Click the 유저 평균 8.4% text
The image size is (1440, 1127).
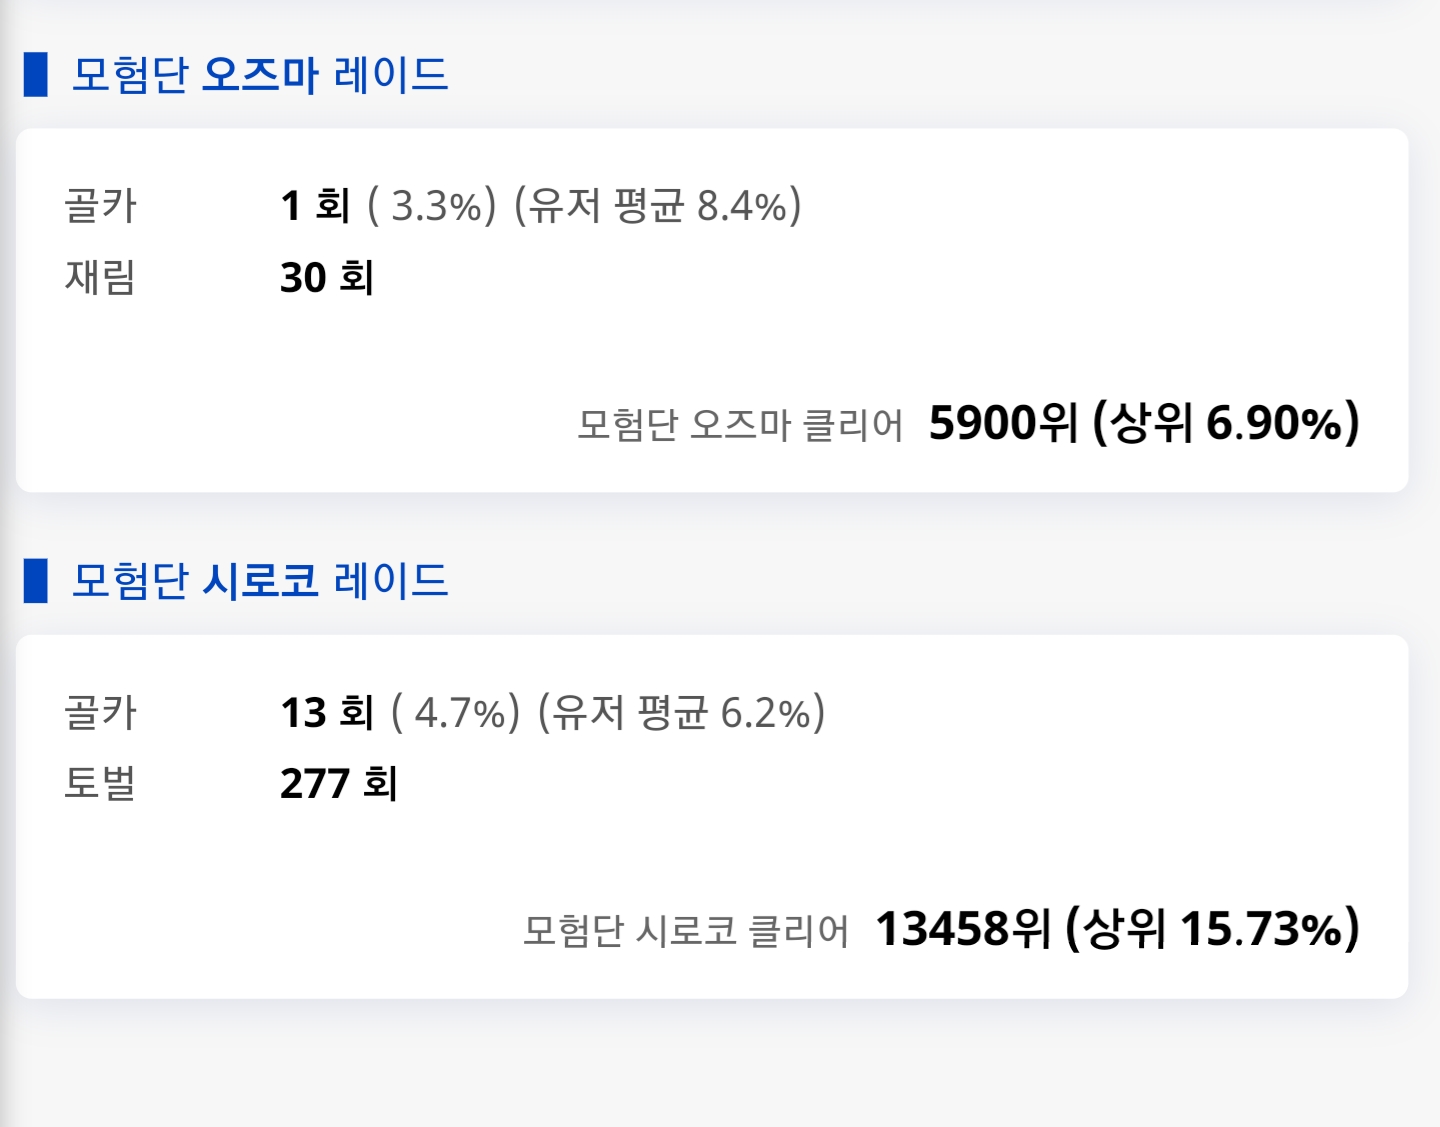point(658,206)
